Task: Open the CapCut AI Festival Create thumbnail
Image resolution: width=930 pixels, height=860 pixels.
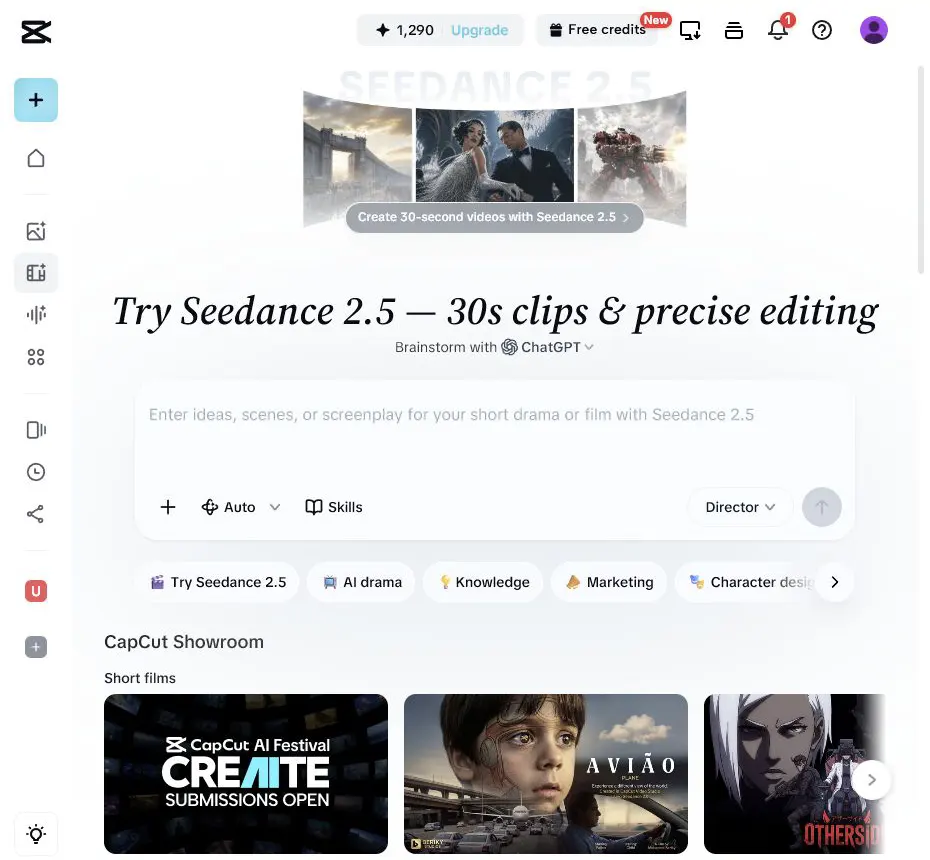Action: point(246,773)
